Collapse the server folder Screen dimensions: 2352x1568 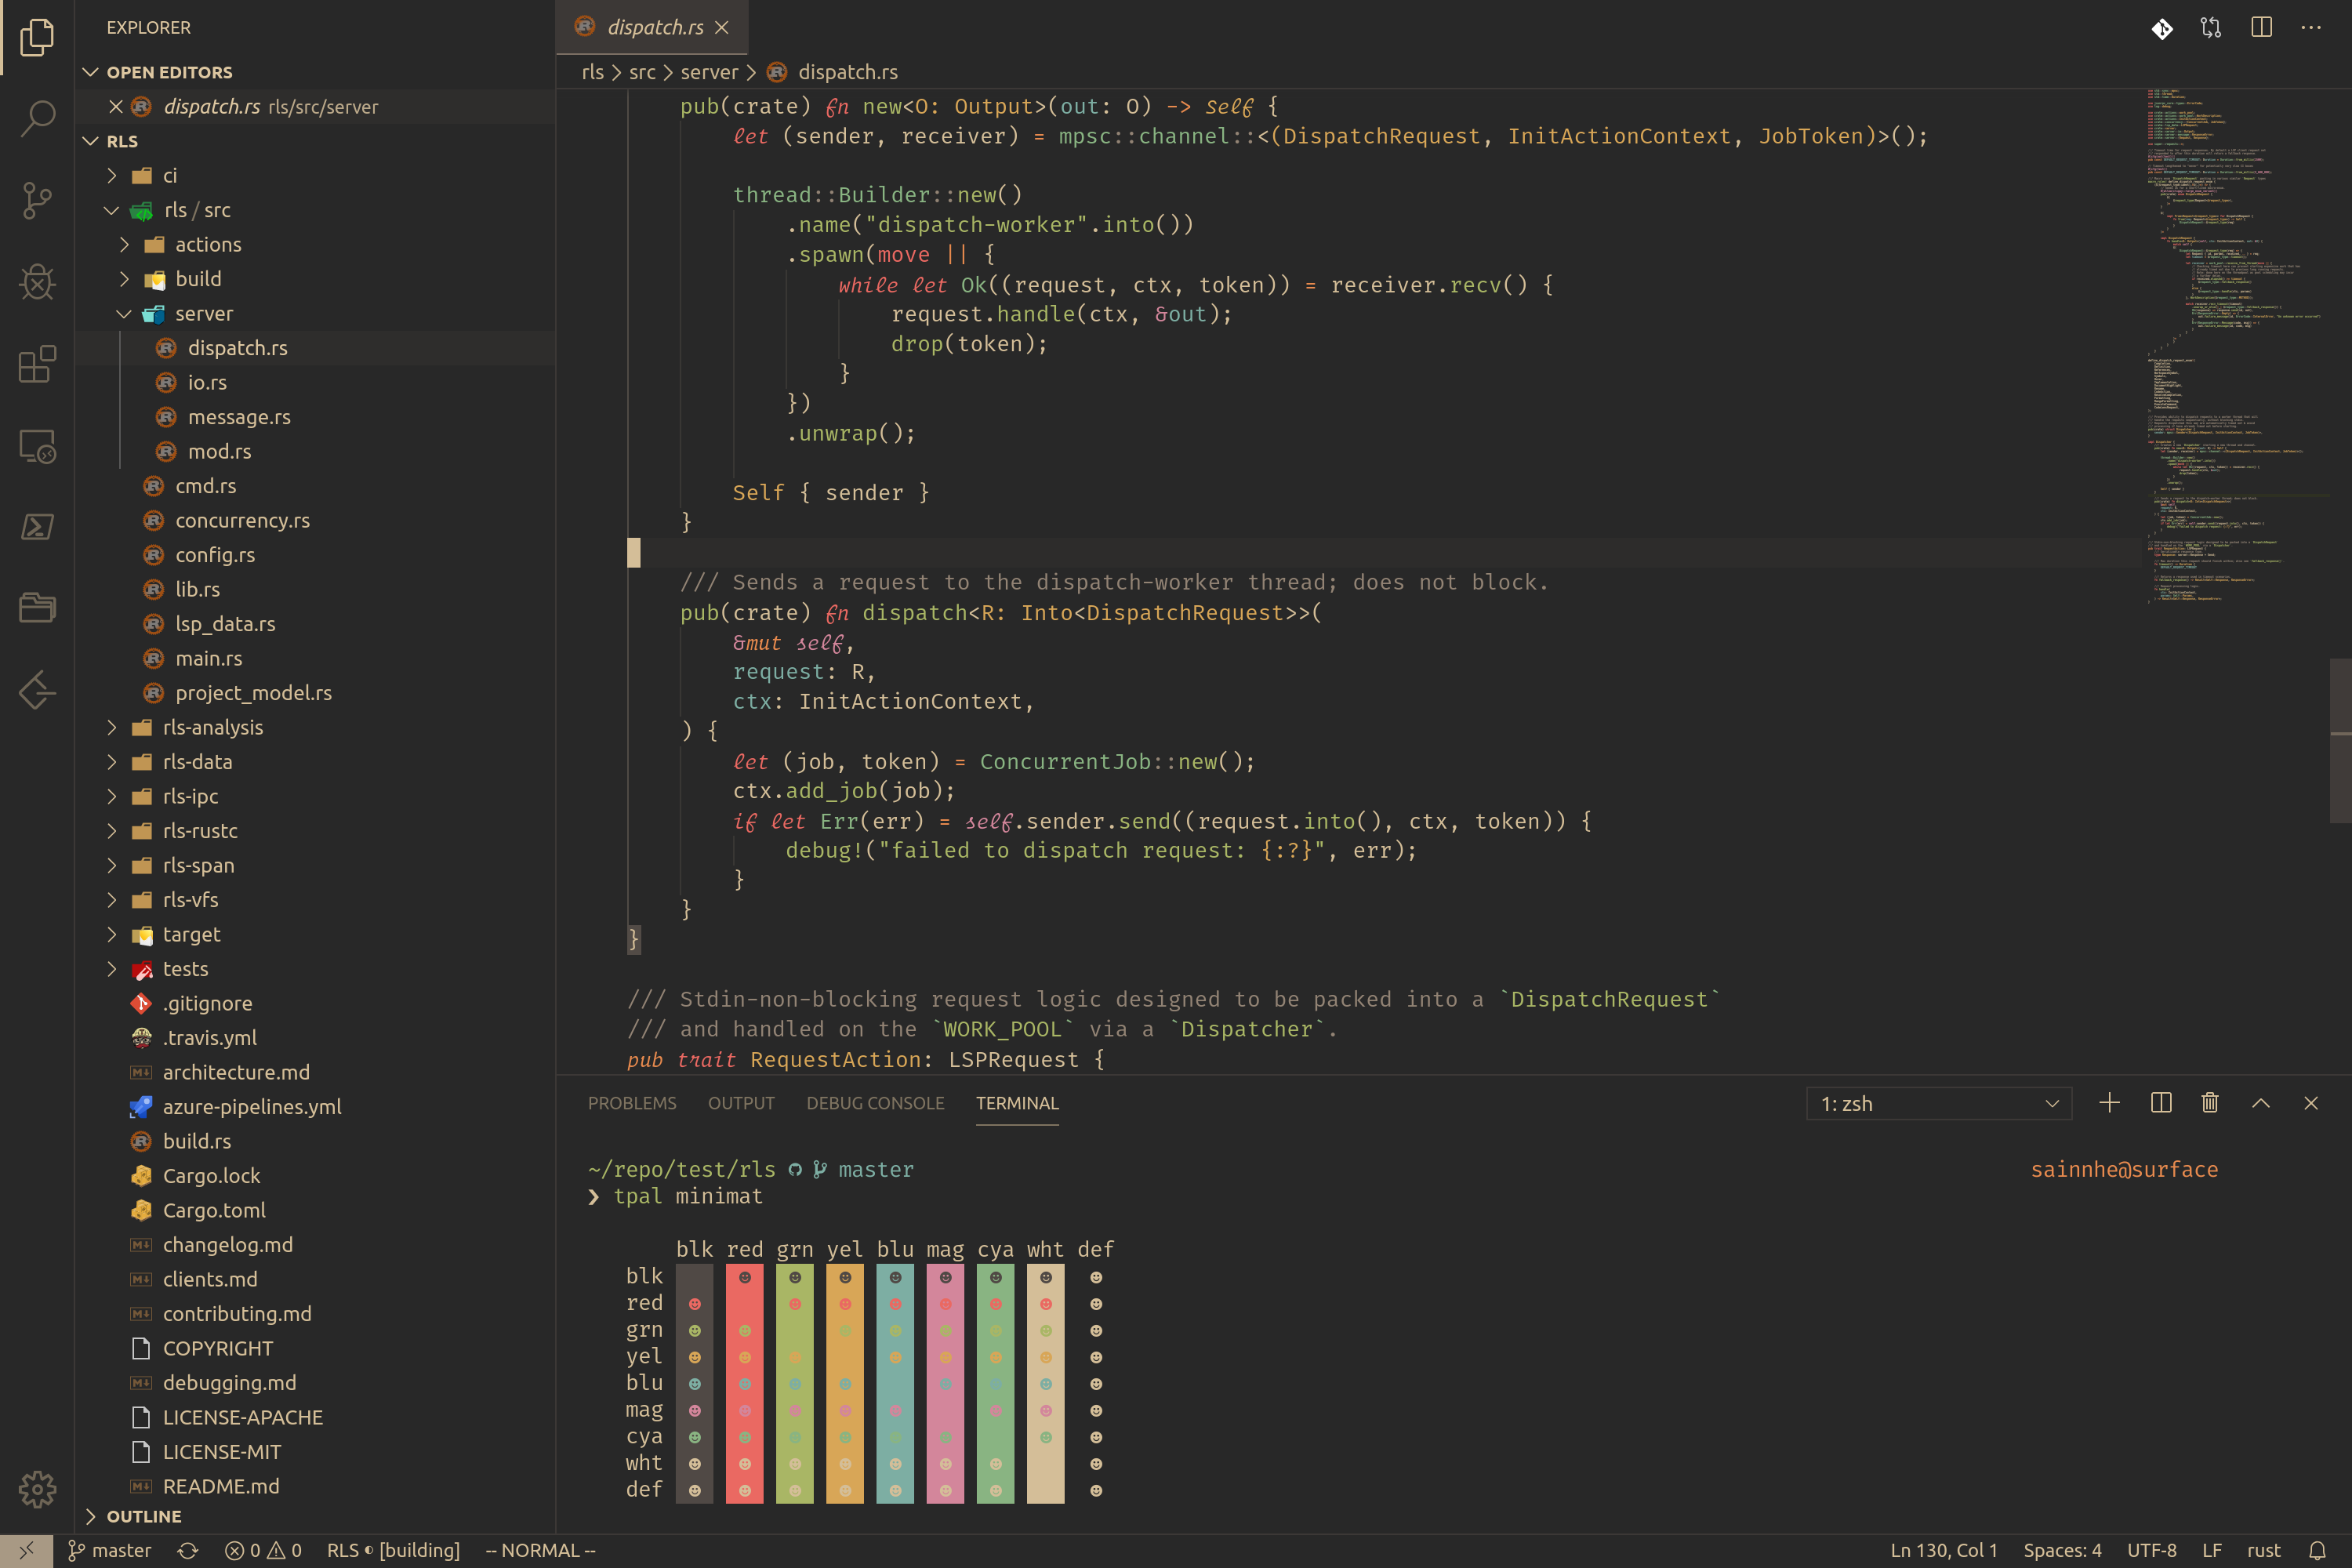pos(124,313)
